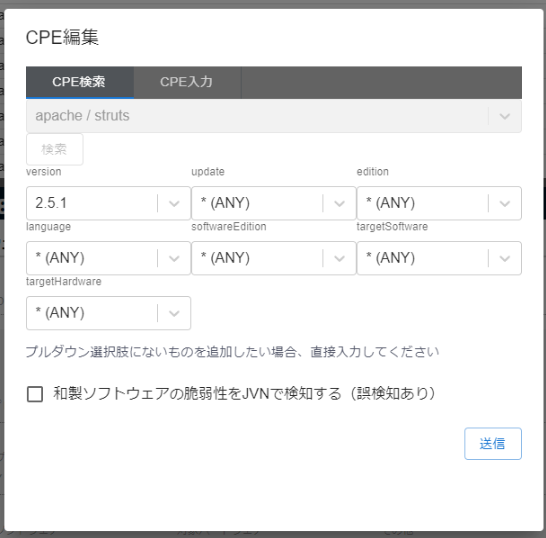Open the edition field set to ANY
The width and height of the screenshot is (546, 538).
click(x=439, y=203)
